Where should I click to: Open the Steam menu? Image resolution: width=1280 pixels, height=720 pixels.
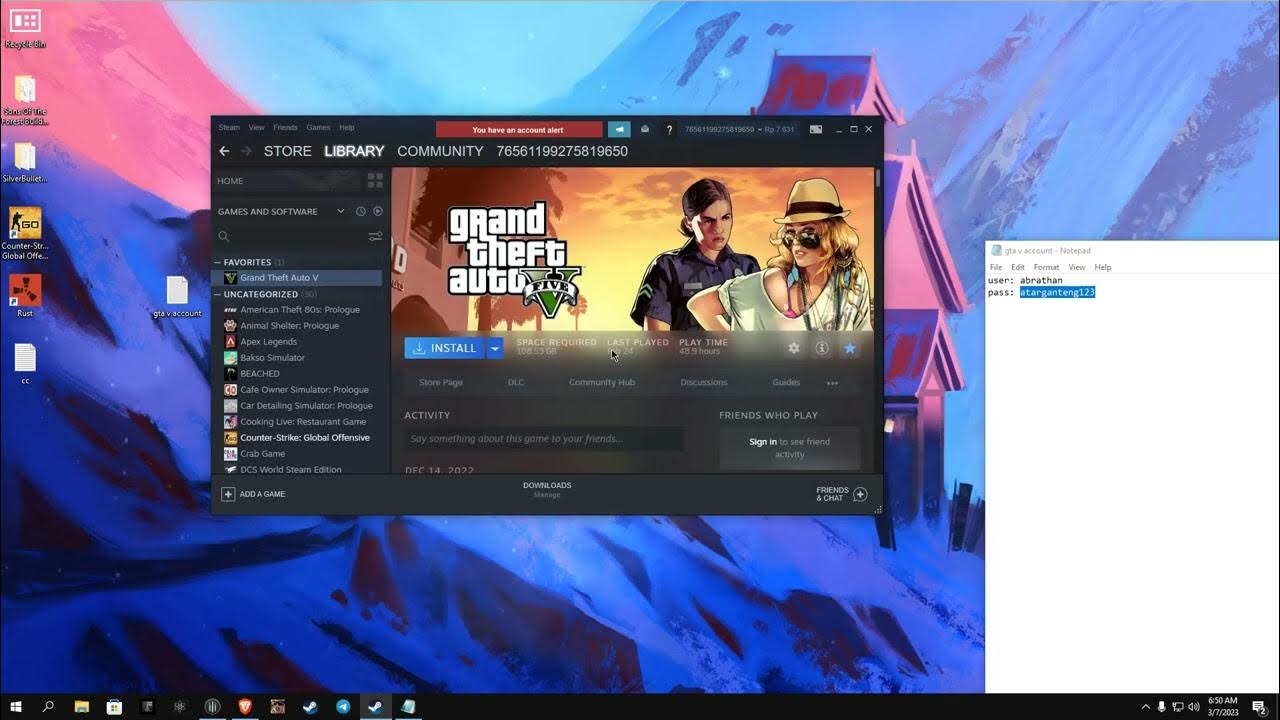click(x=229, y=128)
